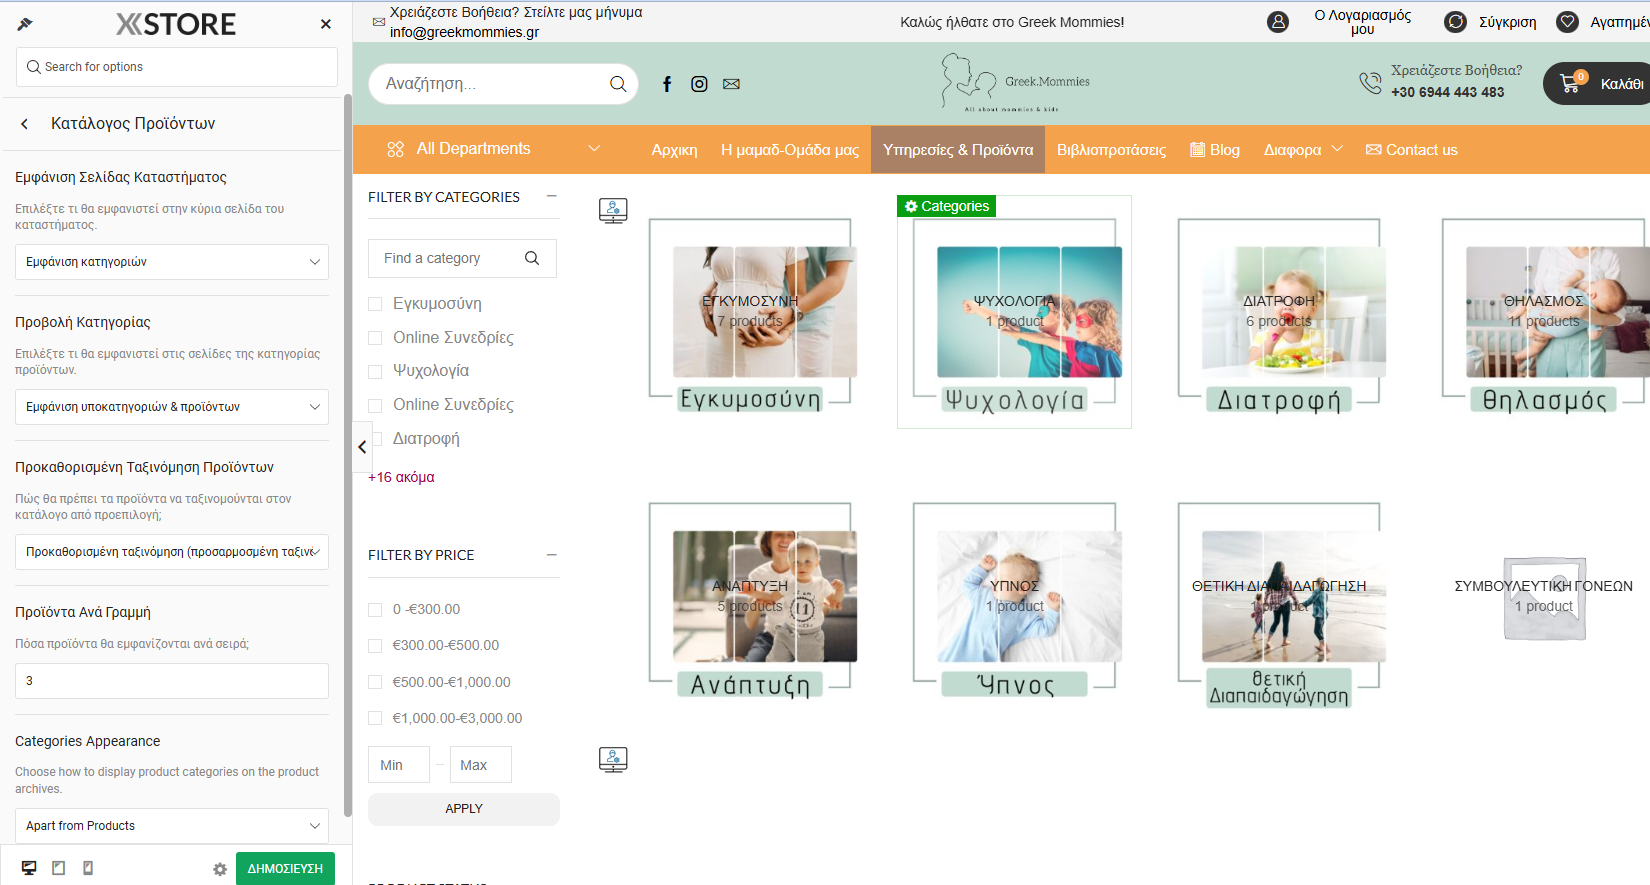Click the paintbrush icon in customizer header
The image size is (1650, 885).
pos(25,24)
